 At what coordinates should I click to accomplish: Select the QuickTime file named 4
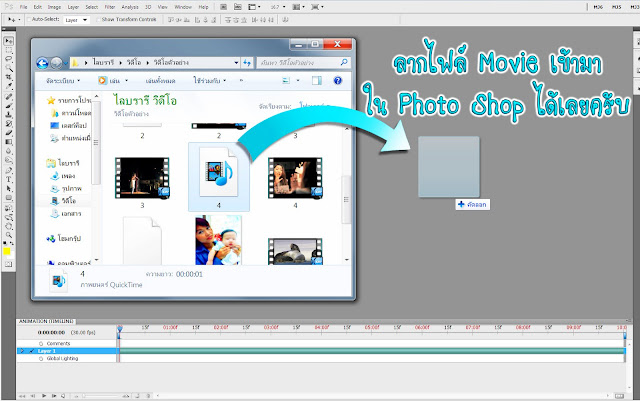[x=218, y=176]
